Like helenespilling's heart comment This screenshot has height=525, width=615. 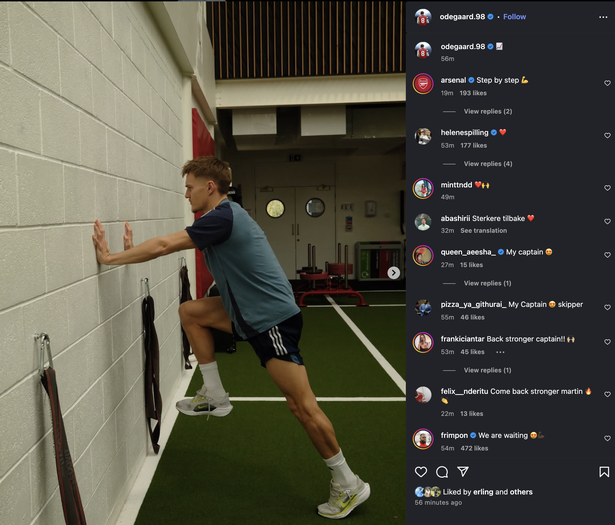[607, 136]
